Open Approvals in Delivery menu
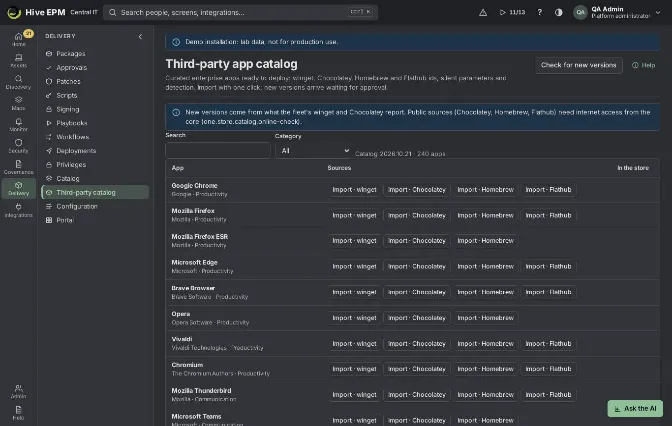 [95, 67]
